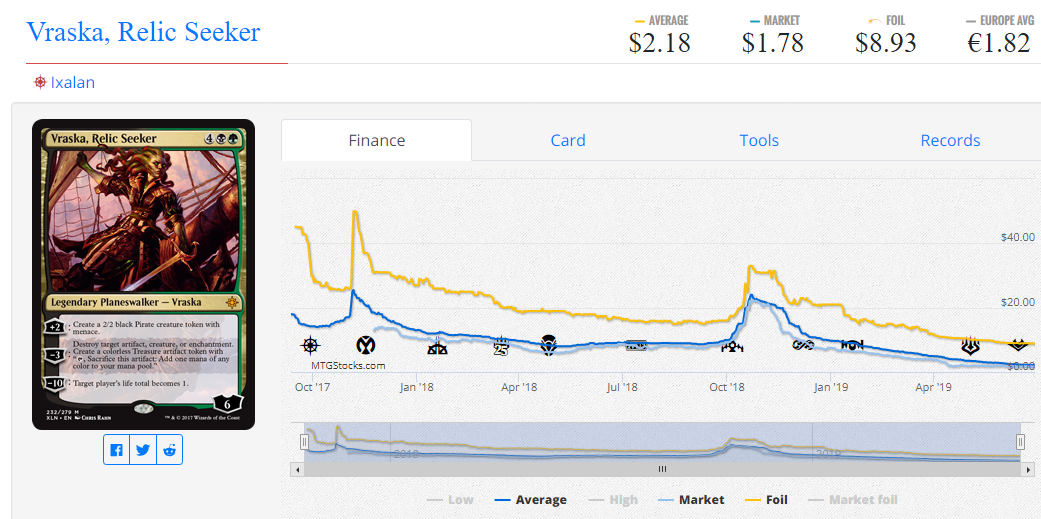
Task: Open the Card tab
Action: pos(568,140)
